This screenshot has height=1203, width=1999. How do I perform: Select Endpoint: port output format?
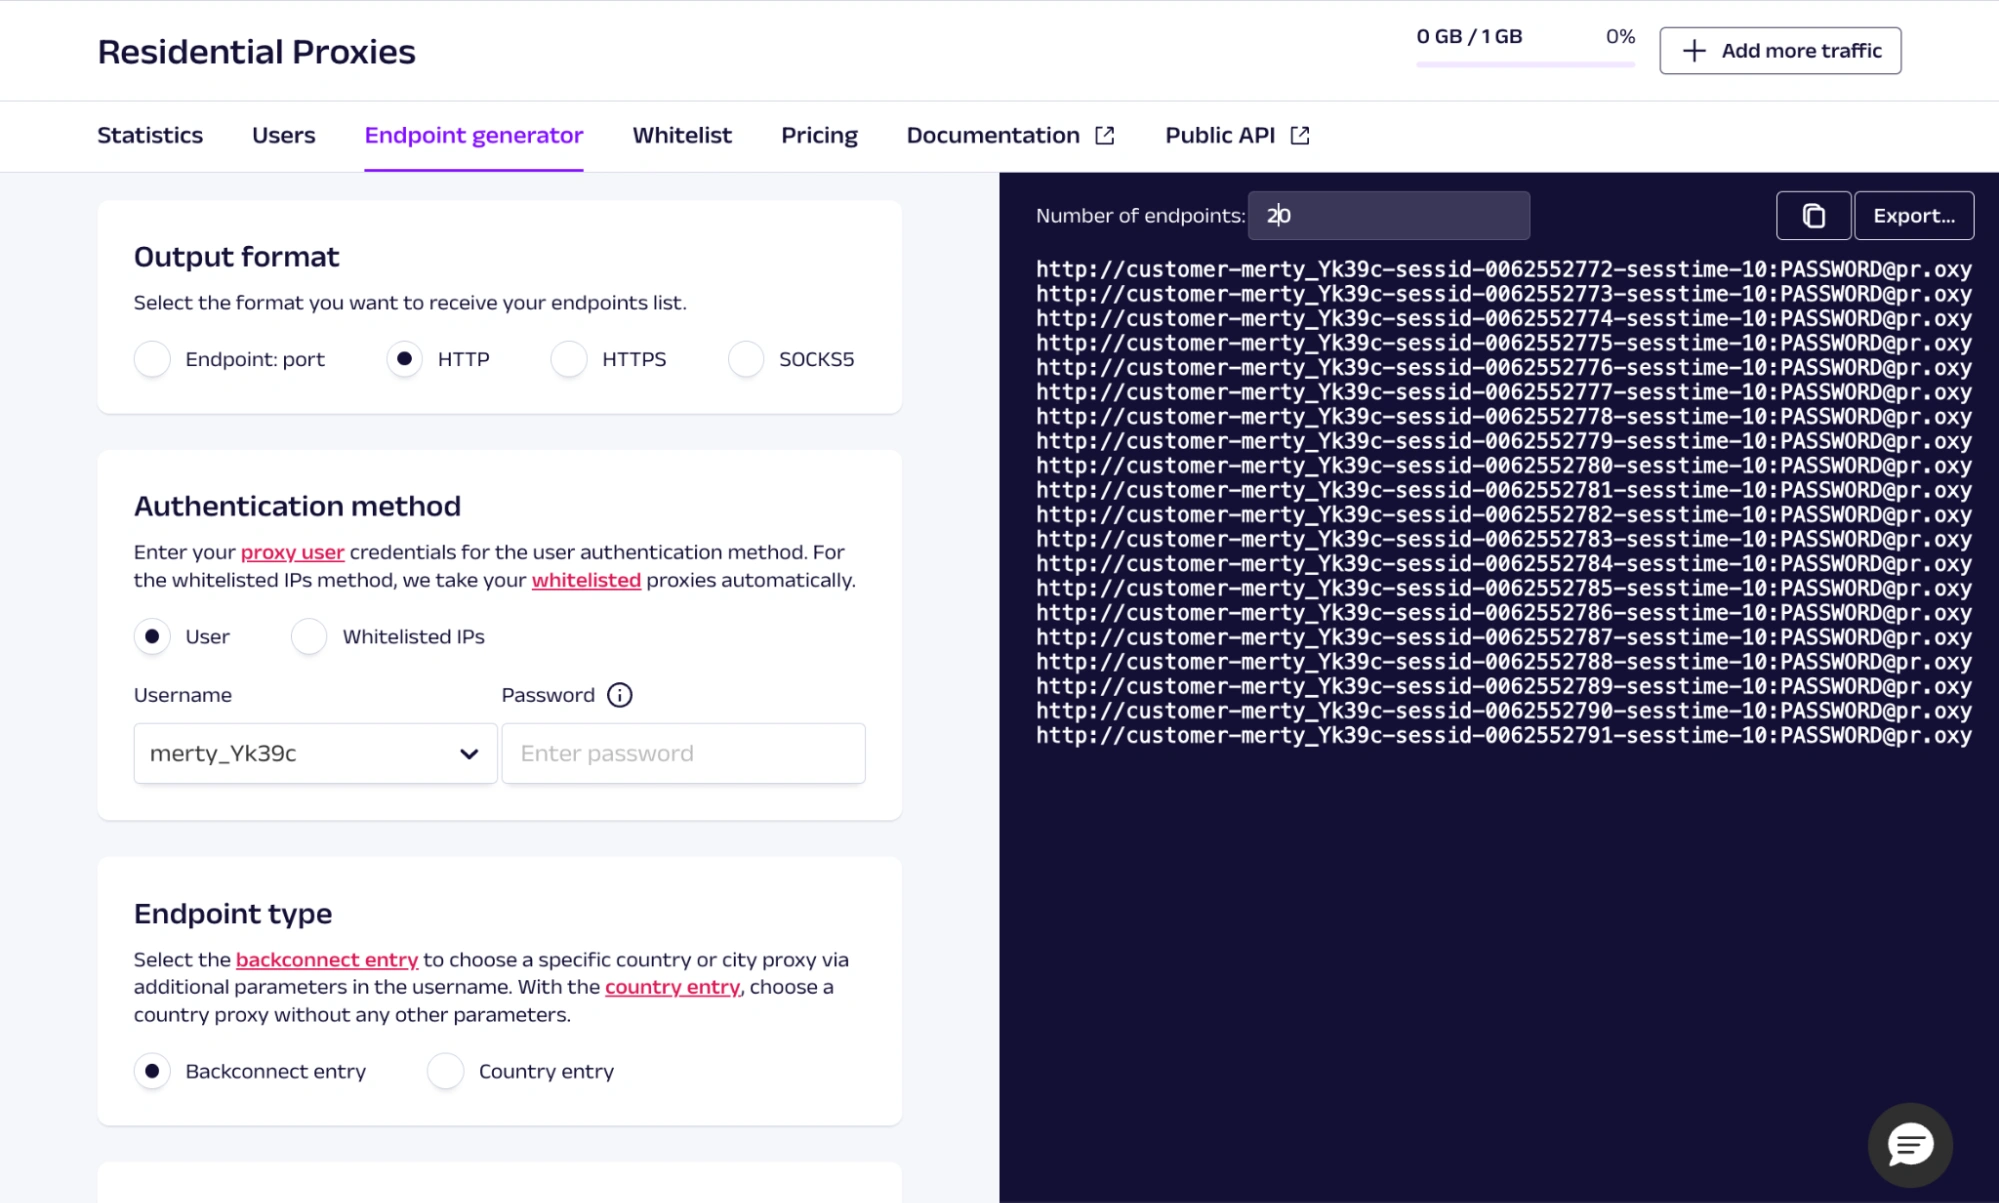click(152, 359)
